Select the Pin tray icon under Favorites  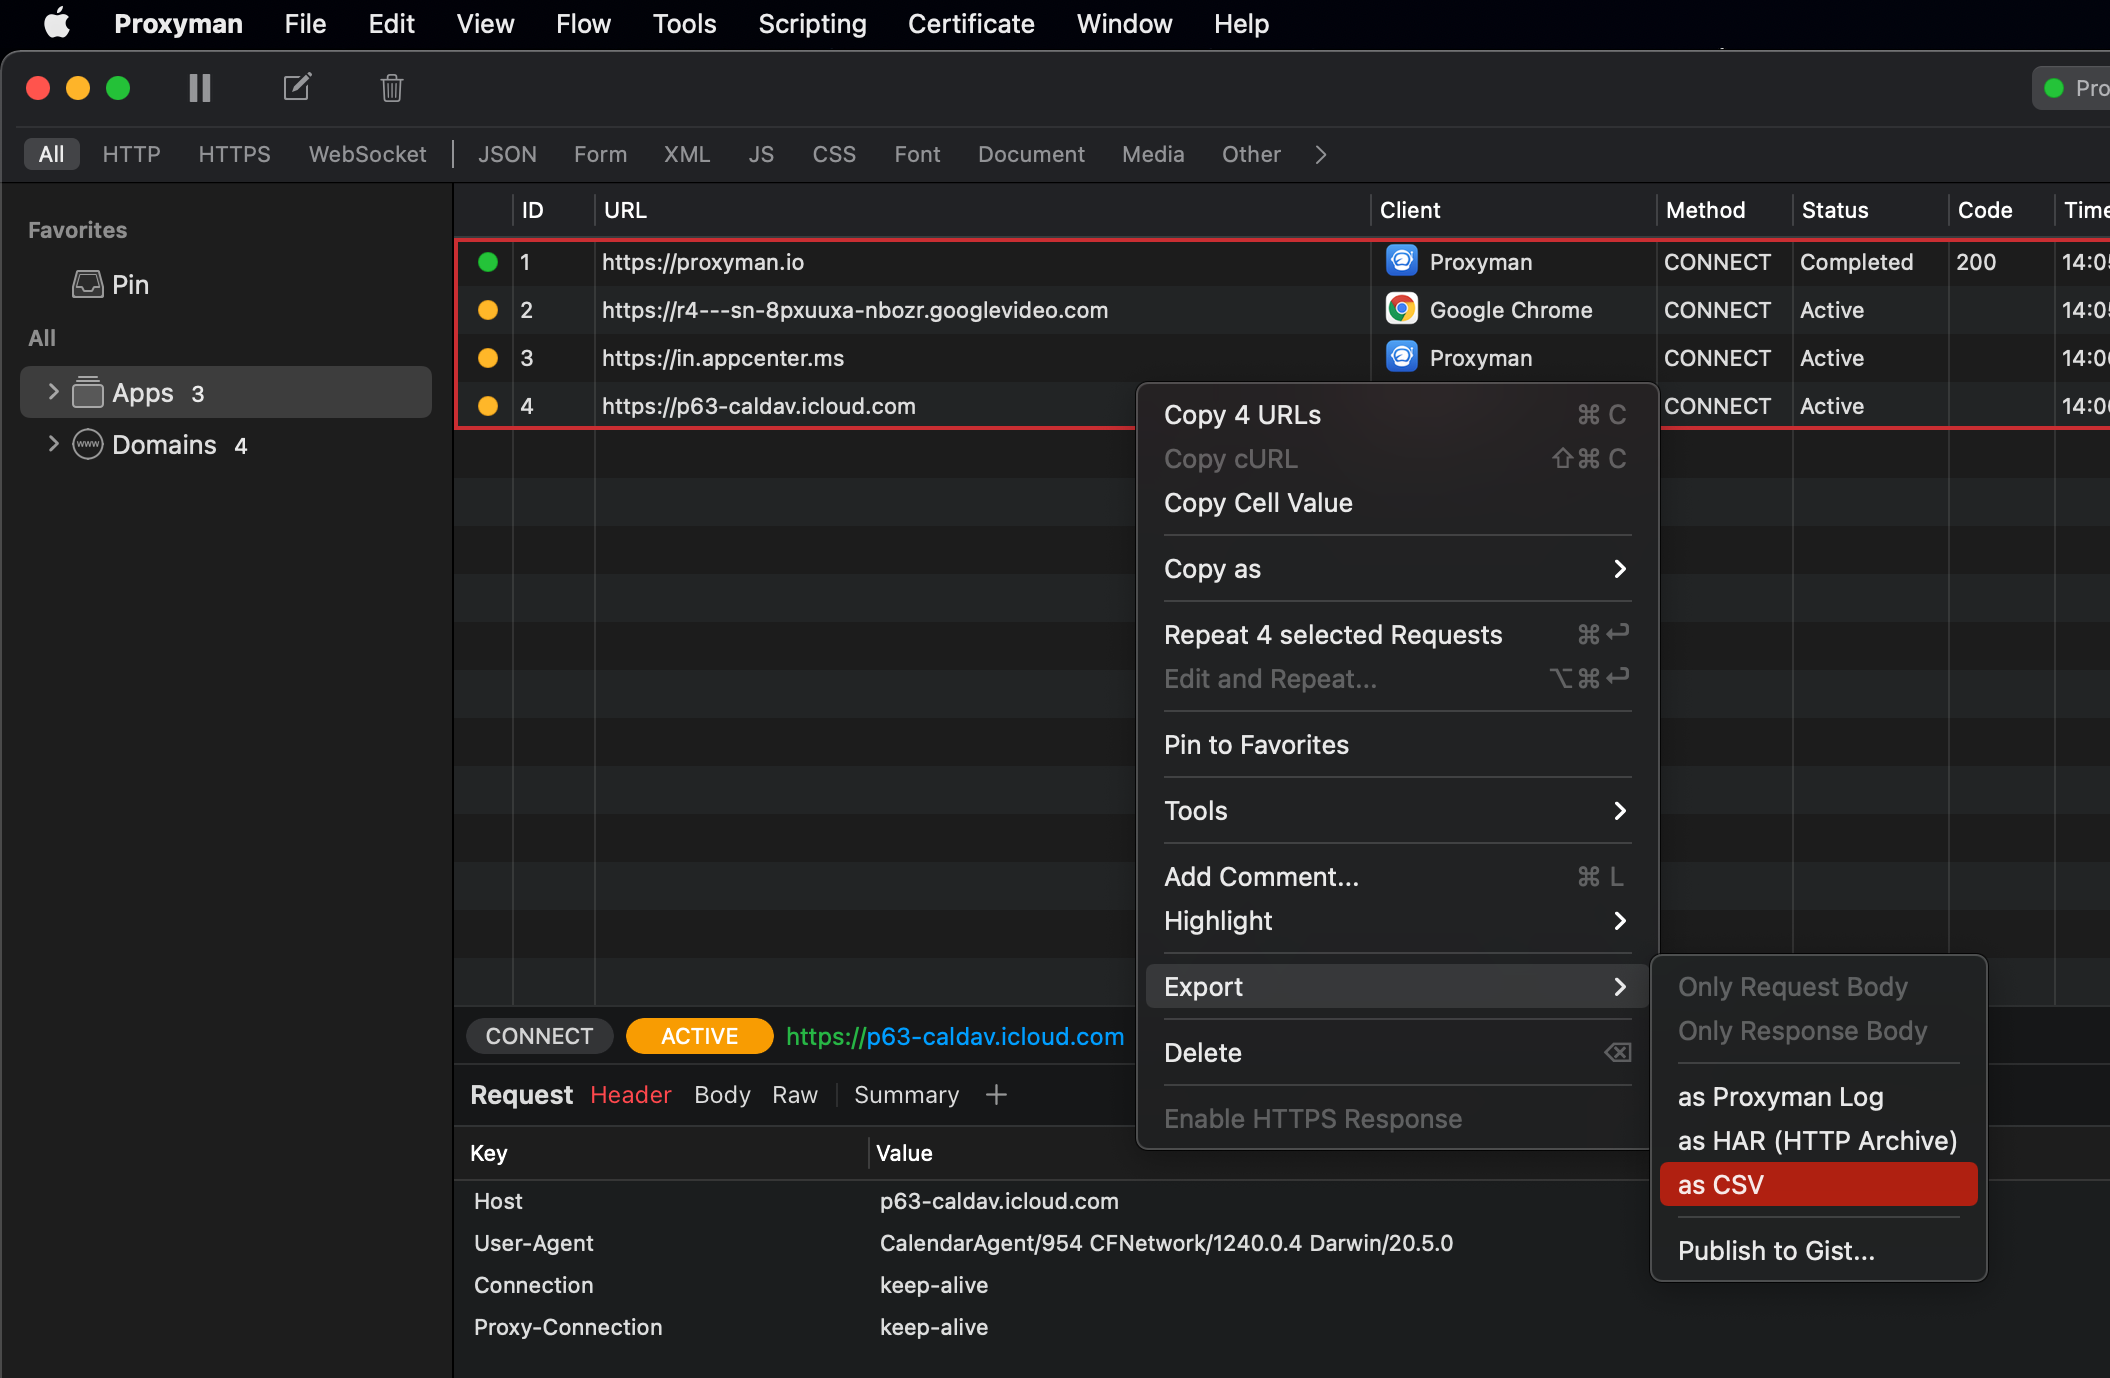[88, 284]
